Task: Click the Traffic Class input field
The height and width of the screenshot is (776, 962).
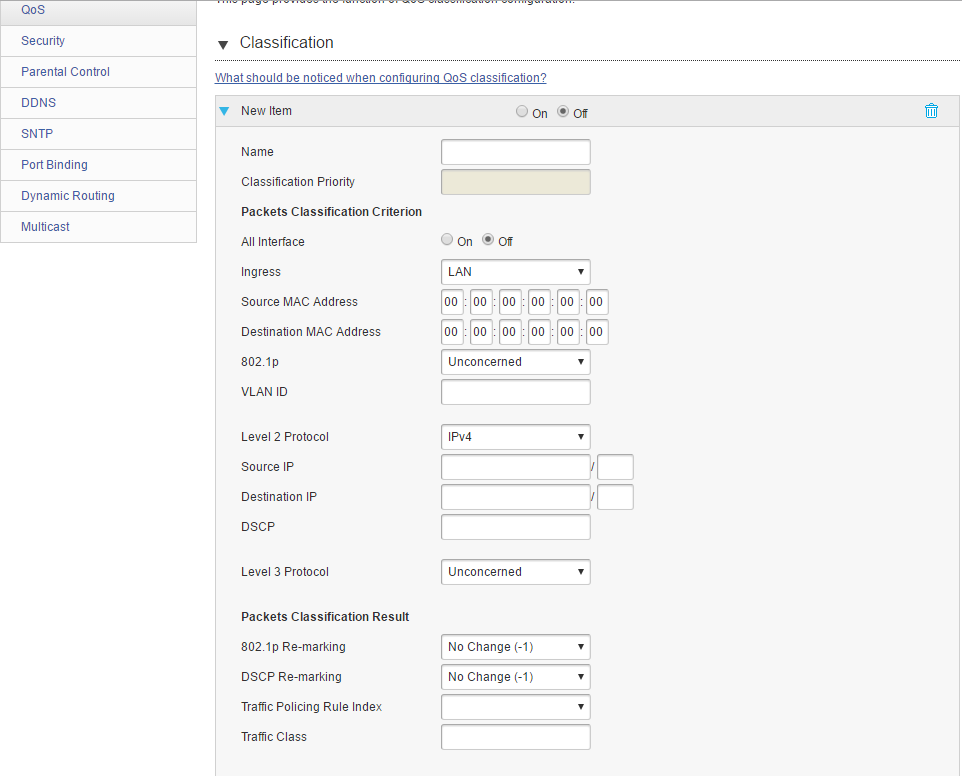Action: [515, 737]
